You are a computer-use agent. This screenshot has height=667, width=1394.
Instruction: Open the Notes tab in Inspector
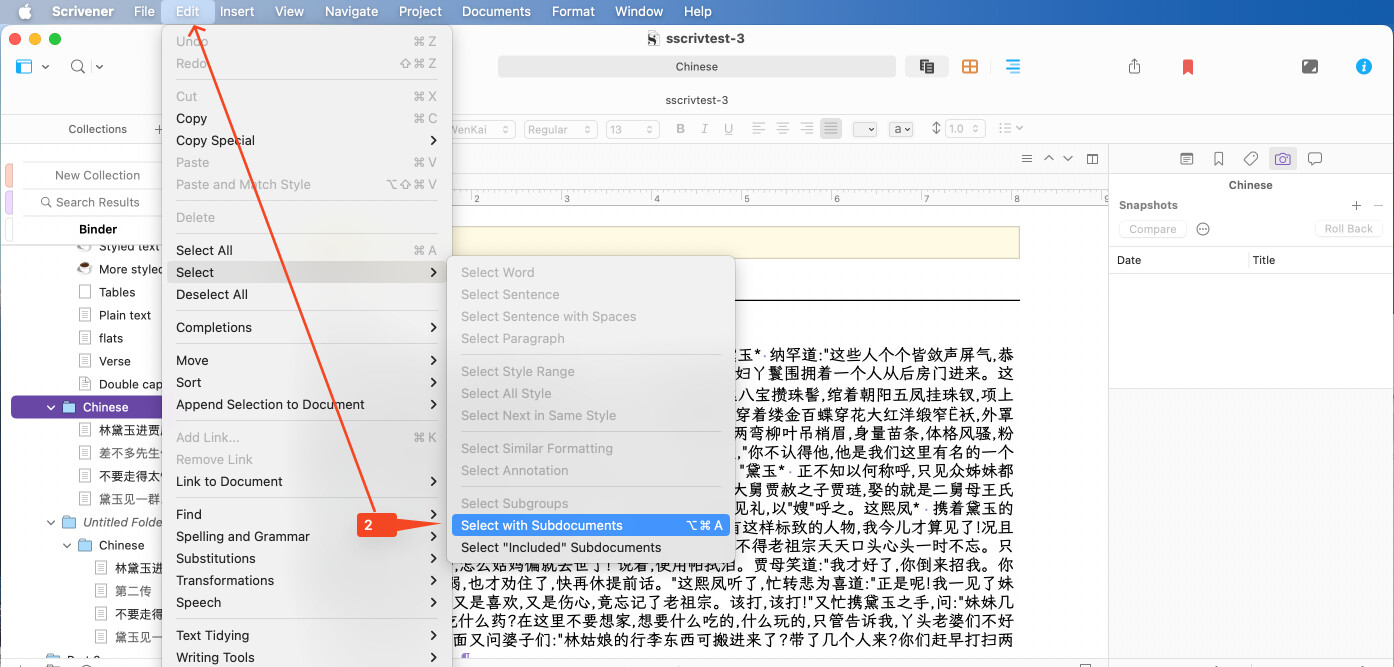(x=1186, y=159)
